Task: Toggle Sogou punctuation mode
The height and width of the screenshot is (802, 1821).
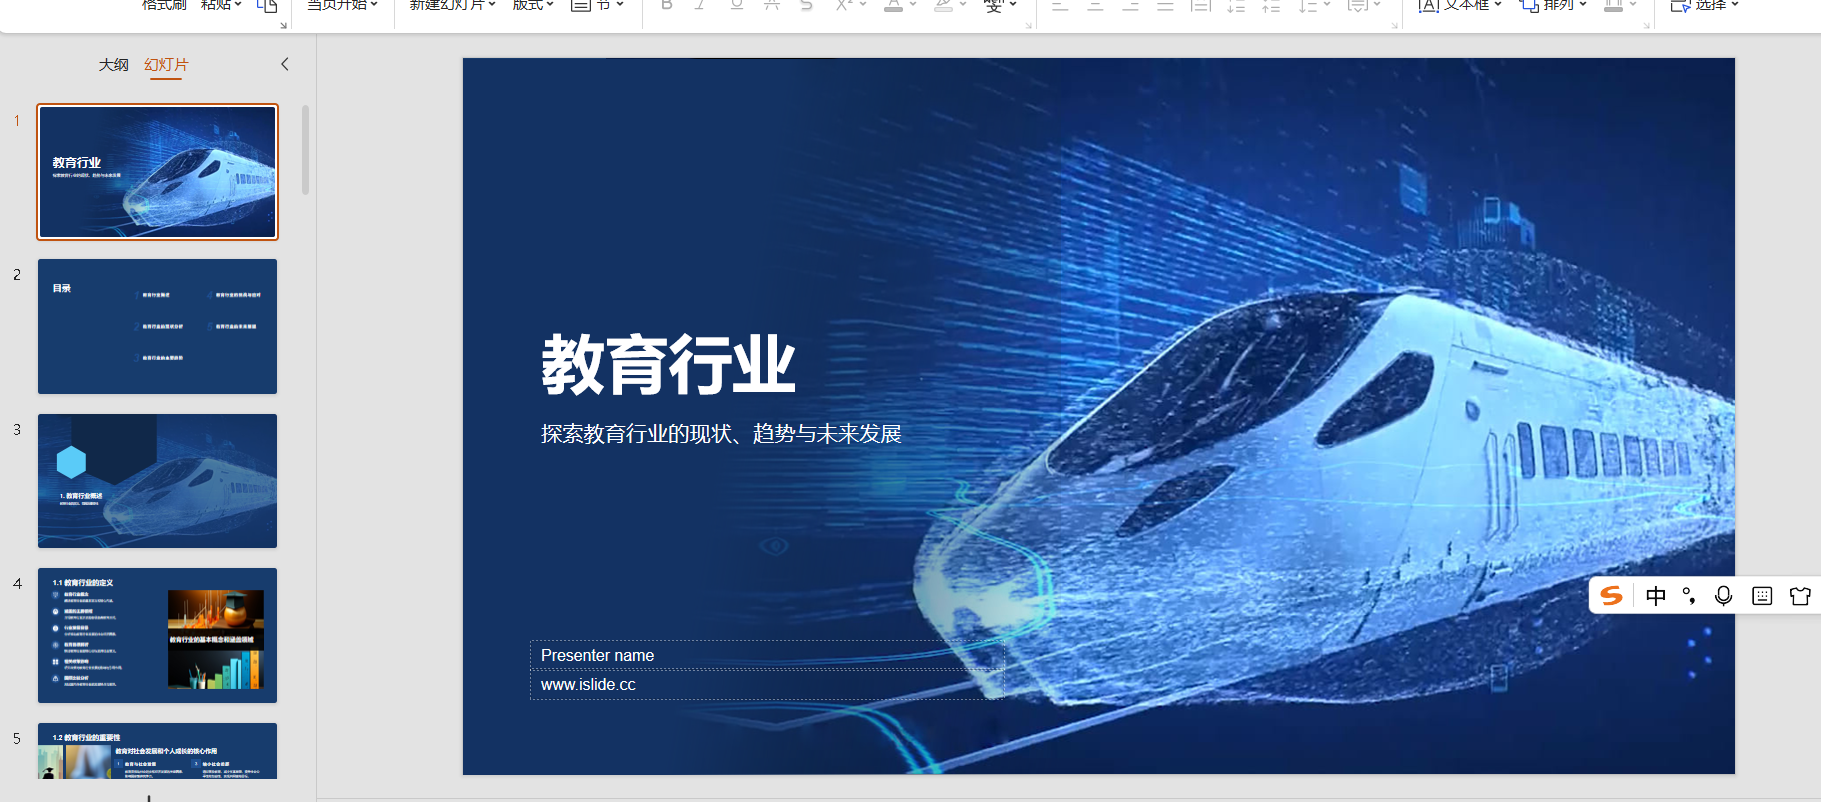Action: tap(1689, 596)
